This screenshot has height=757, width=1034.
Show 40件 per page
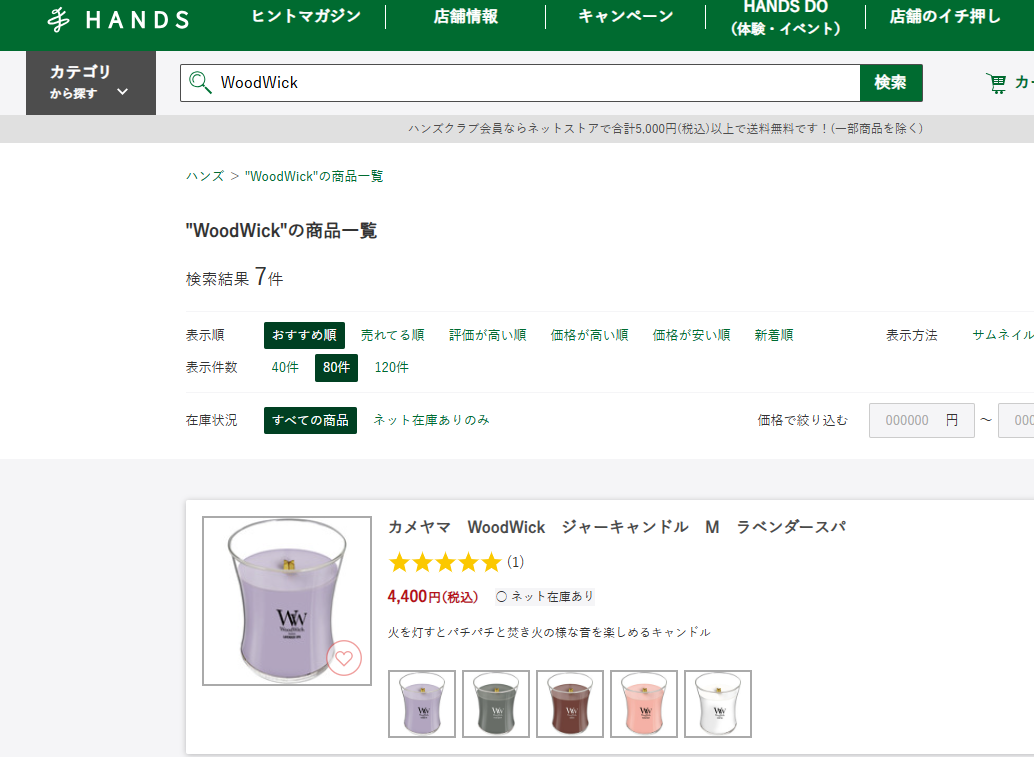pyautogui.click(x=285, y=367)
